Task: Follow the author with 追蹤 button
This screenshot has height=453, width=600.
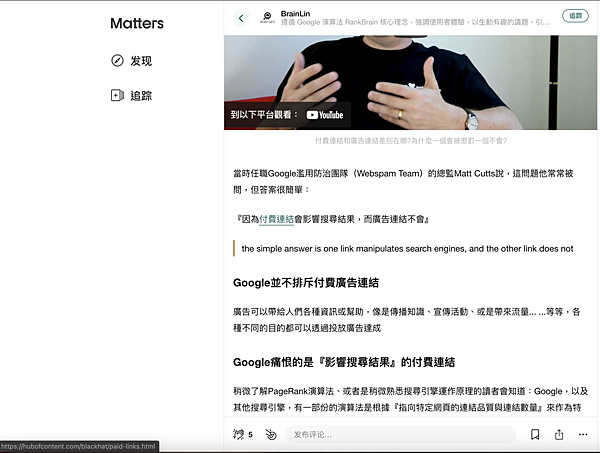Action: (x=575, y=16)
